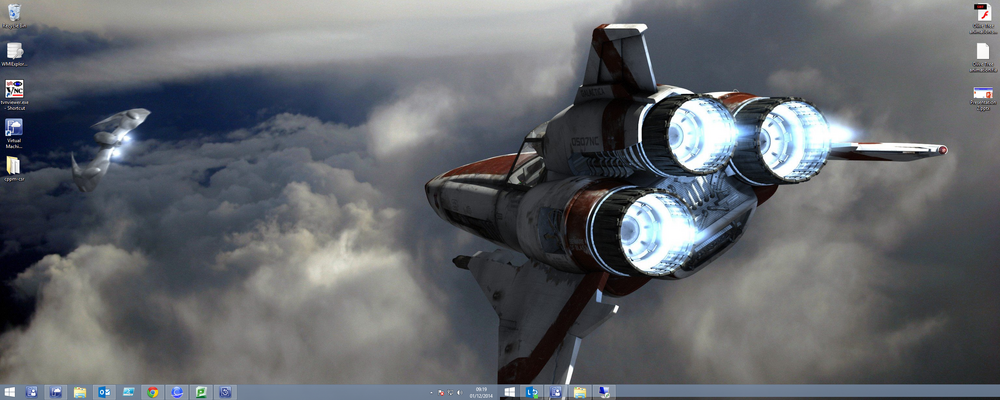The width and height of the screenshot is (1000, 400).
Task: Click the volume speaker tray icon
Action: pyautogui.click(x=459, y=392)
